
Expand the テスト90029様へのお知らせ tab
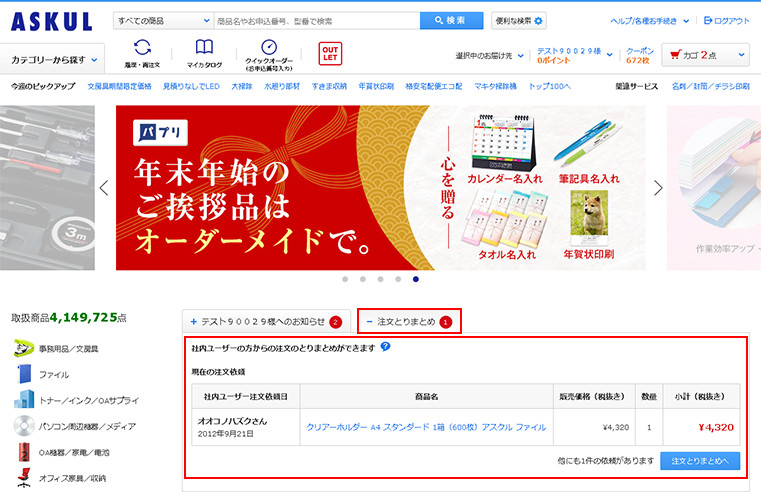click(265, 322)
